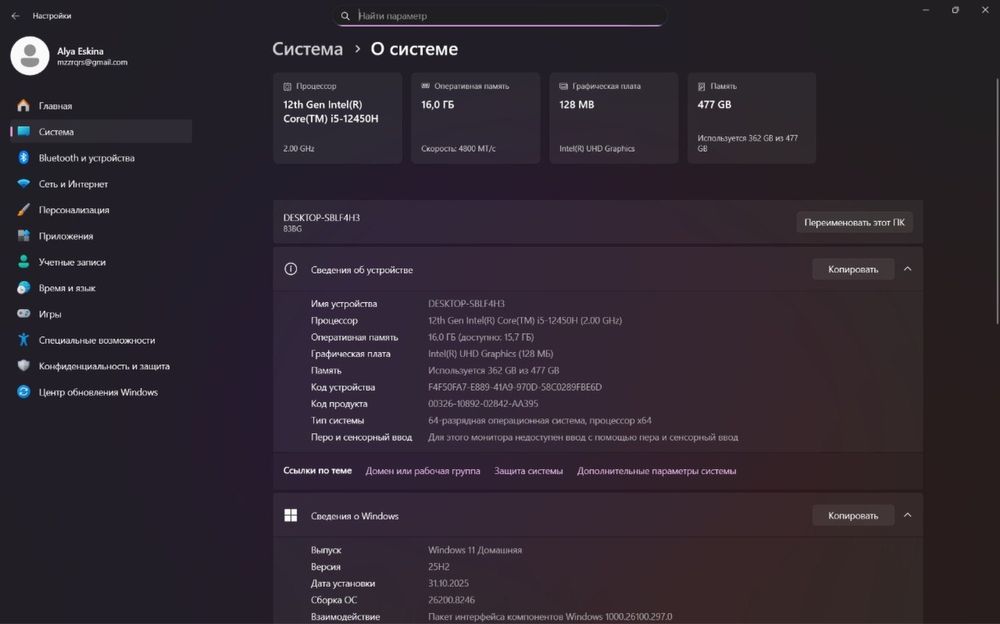Image resolution: width=1000 pixels, height=624 pixels.
Task: Collapse the Сведения о Windows section
Action: point(908,516)
